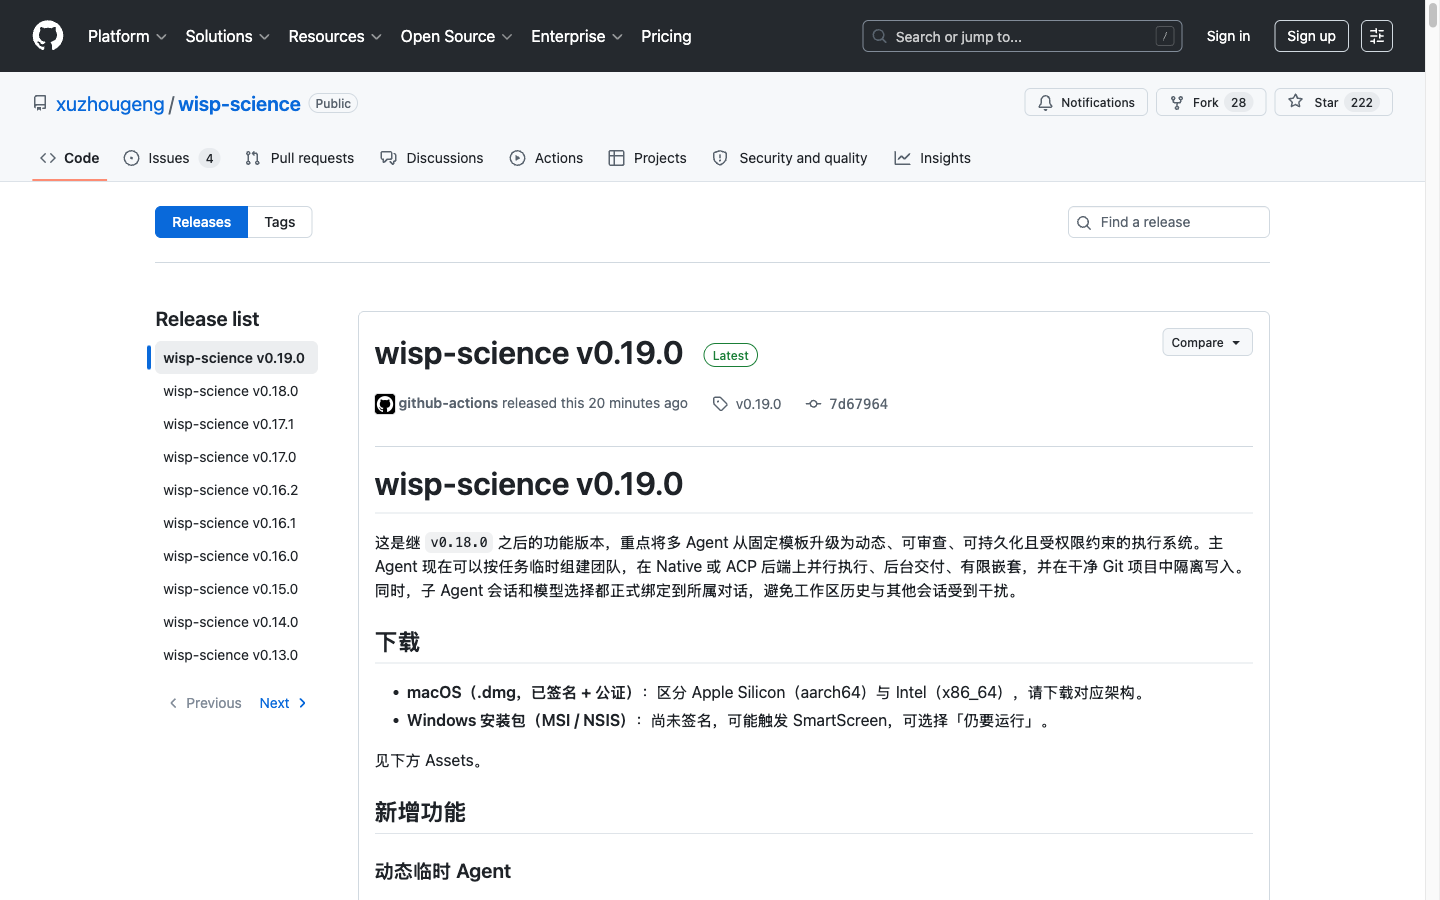Click the Fork count 28
This screenshot has width=1440, height=900.
pos(1238,102)
